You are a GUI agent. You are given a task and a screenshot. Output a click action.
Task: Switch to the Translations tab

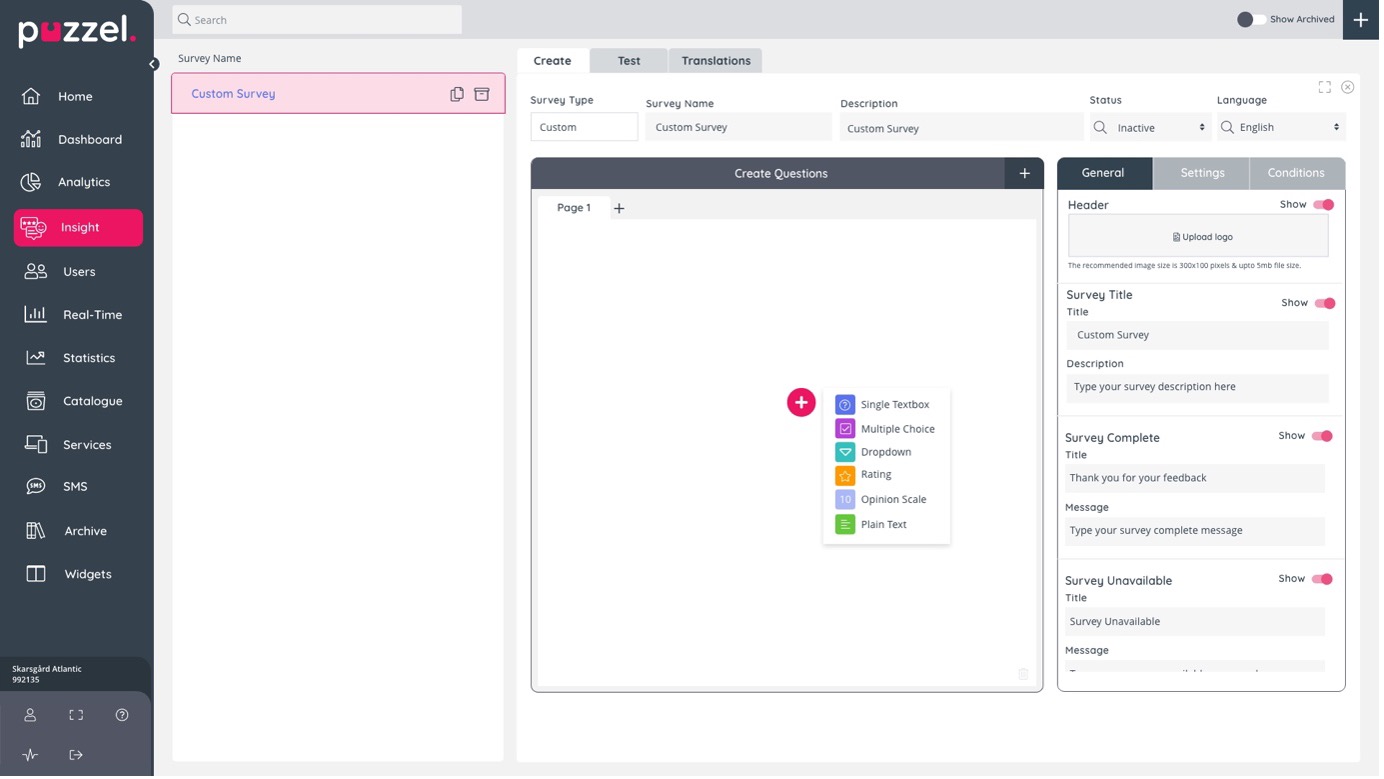pyautogui.click(x=718, y=61)
